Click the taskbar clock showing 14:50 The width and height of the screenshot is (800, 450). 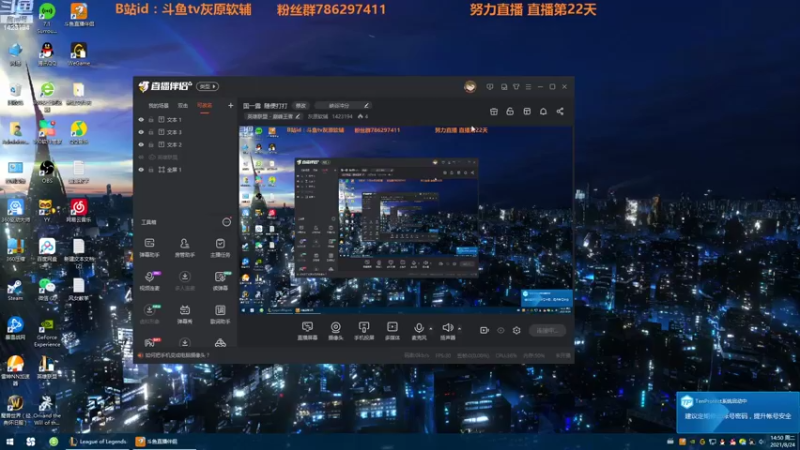click(783, 442)
